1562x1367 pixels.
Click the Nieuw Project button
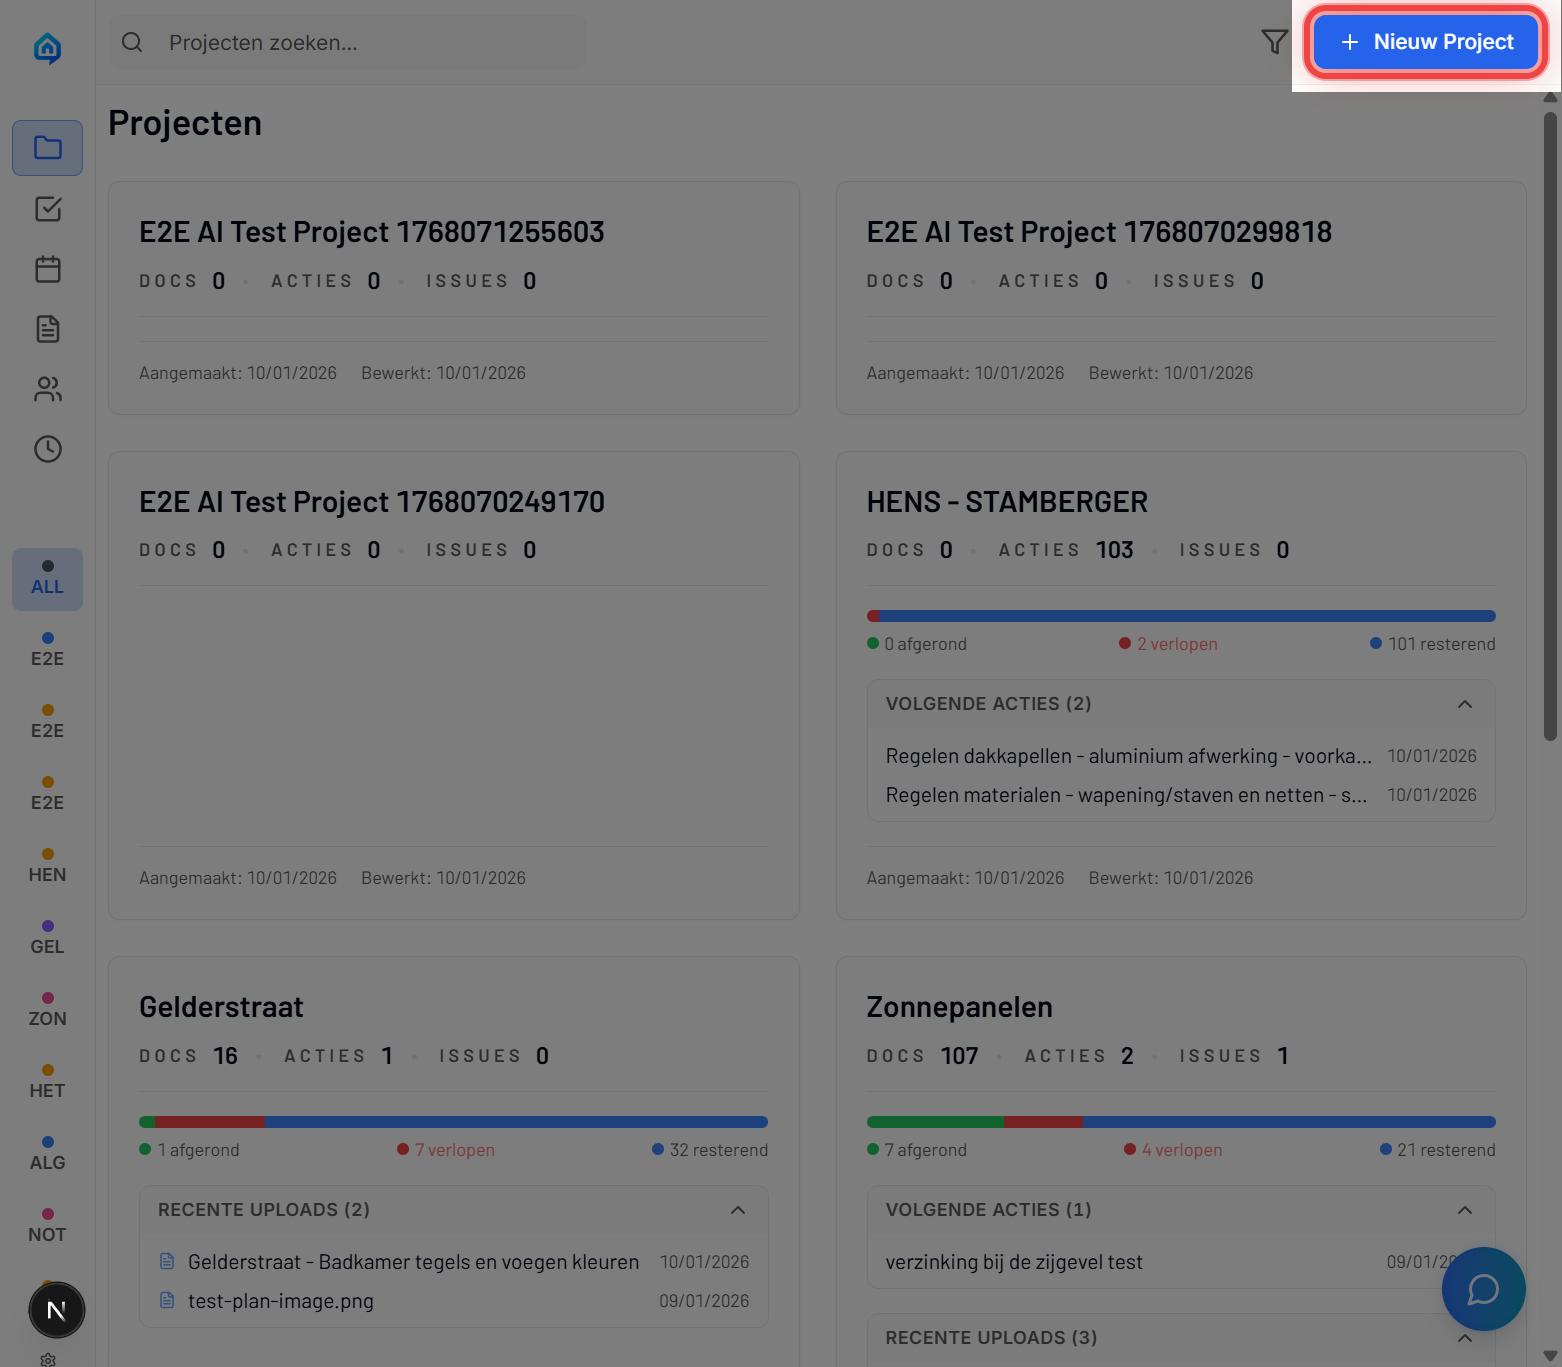(x=1425, y=42)
